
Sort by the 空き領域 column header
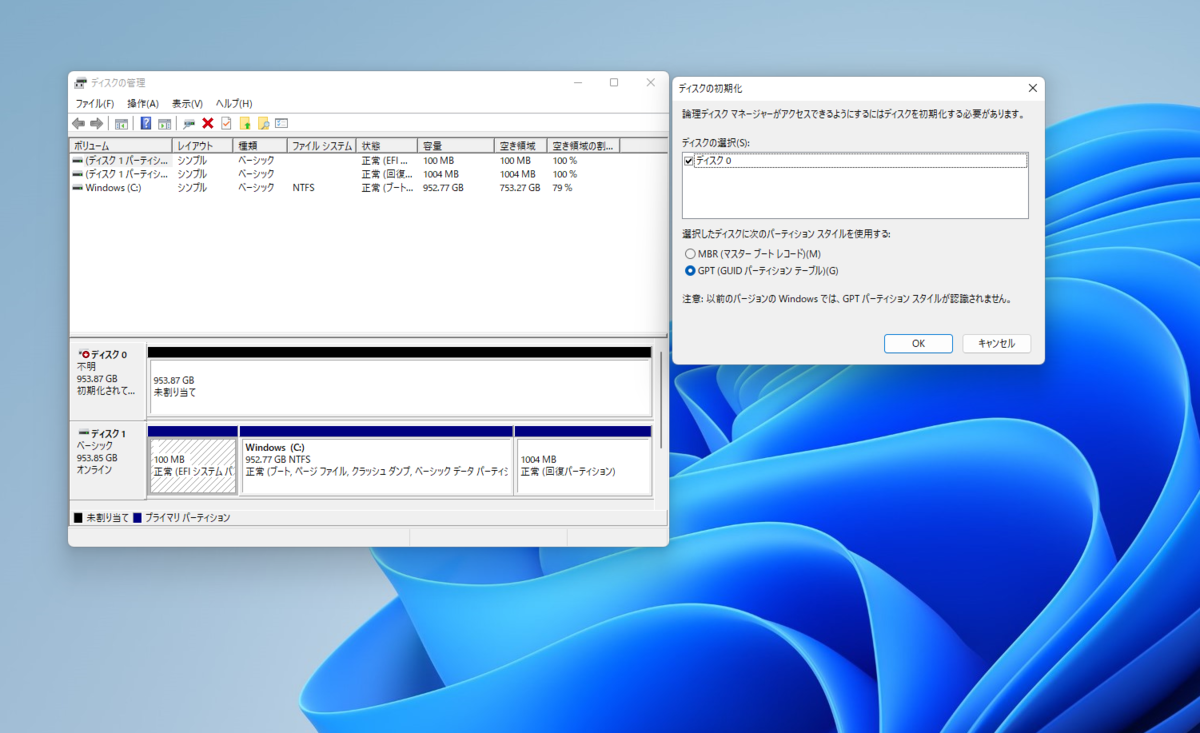coord(522,146)
